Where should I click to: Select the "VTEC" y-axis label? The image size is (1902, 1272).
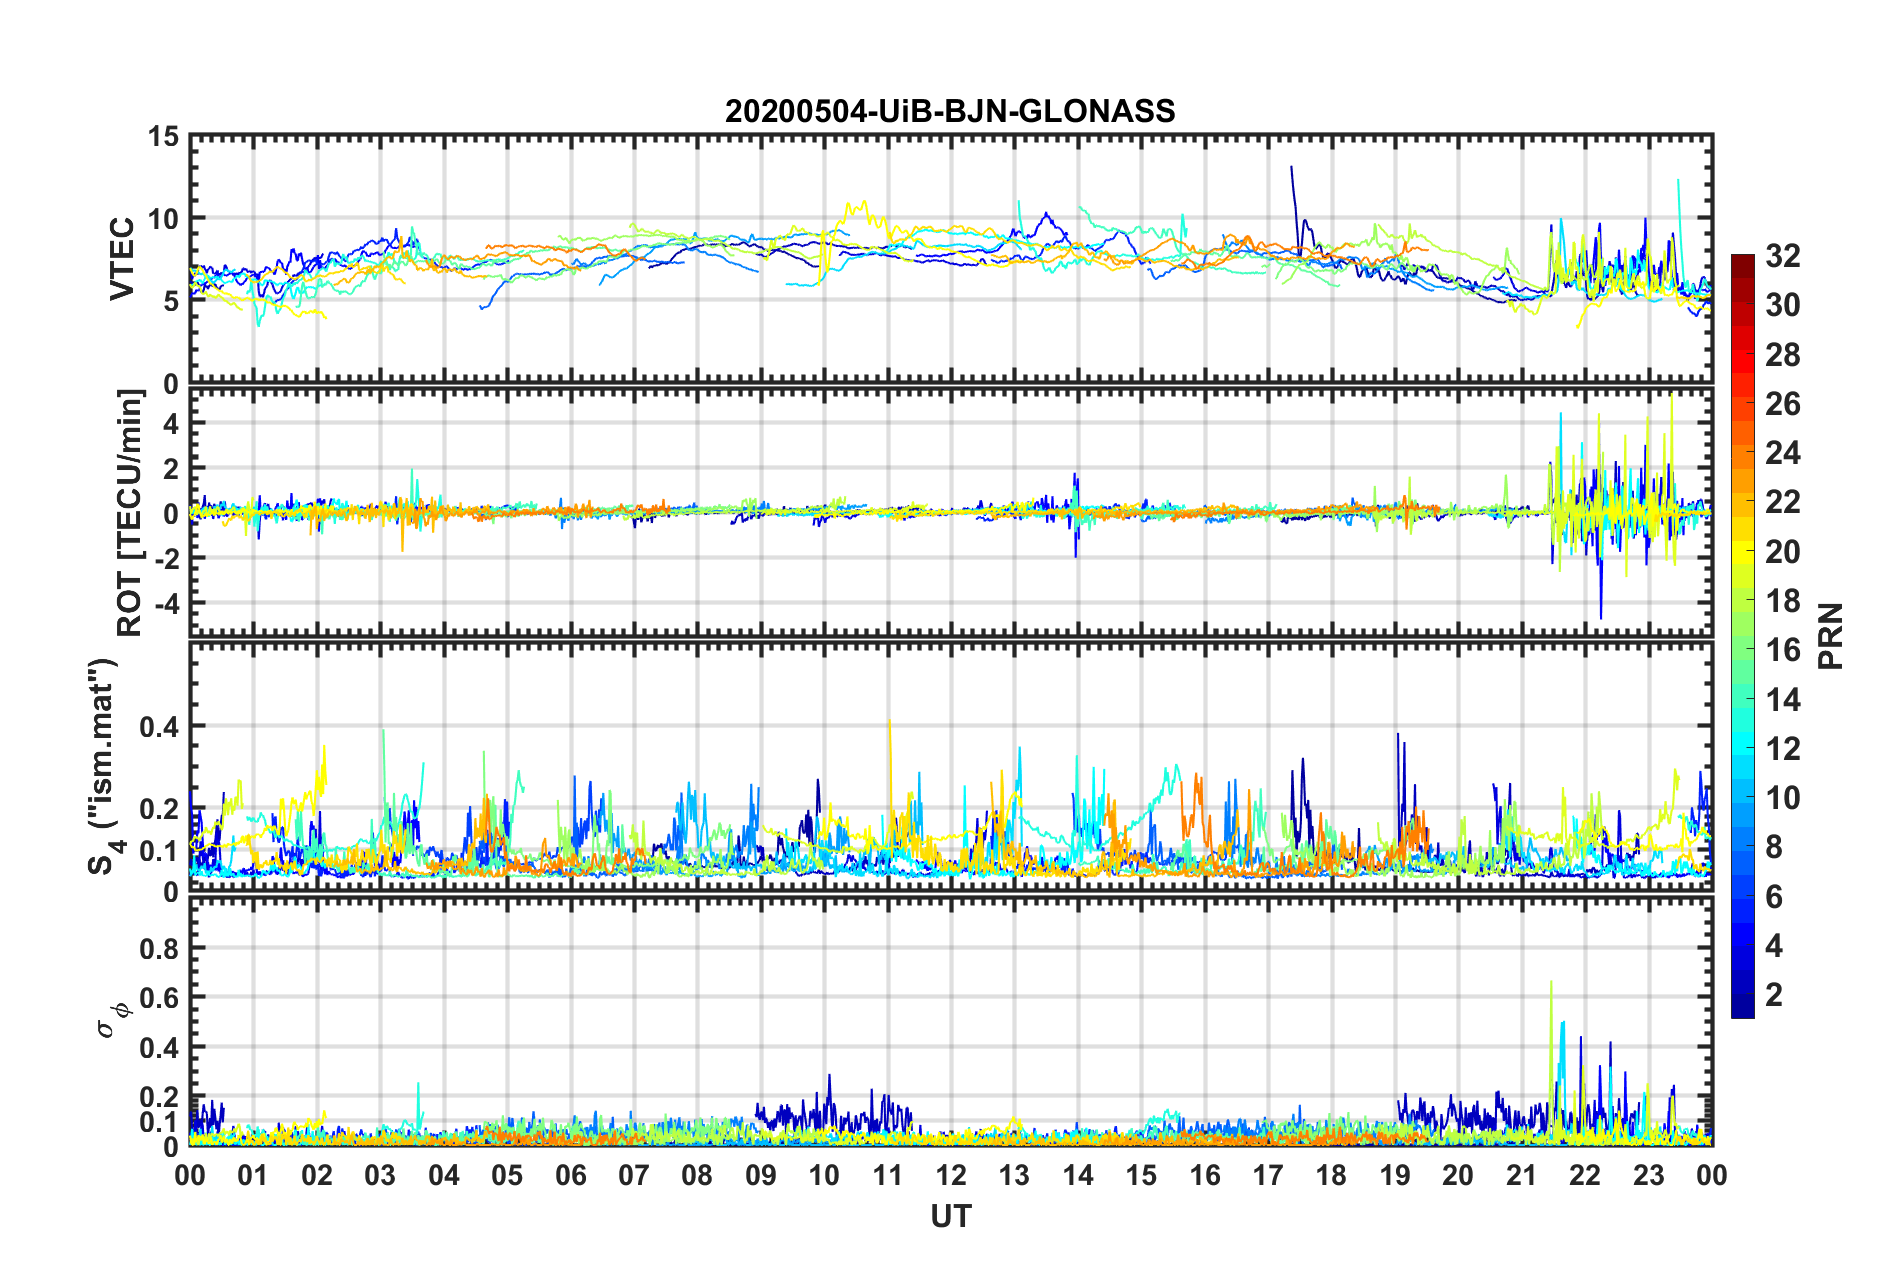122,258
